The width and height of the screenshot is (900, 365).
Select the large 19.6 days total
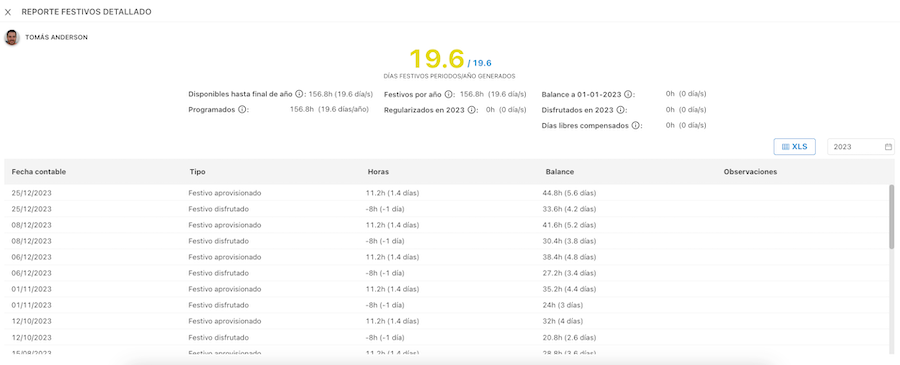coord(436,59)
